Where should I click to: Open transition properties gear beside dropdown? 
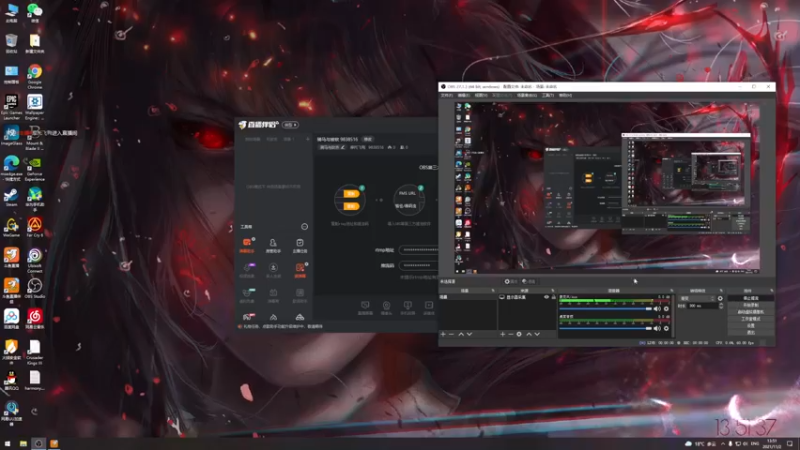click(x=720, y=298)
